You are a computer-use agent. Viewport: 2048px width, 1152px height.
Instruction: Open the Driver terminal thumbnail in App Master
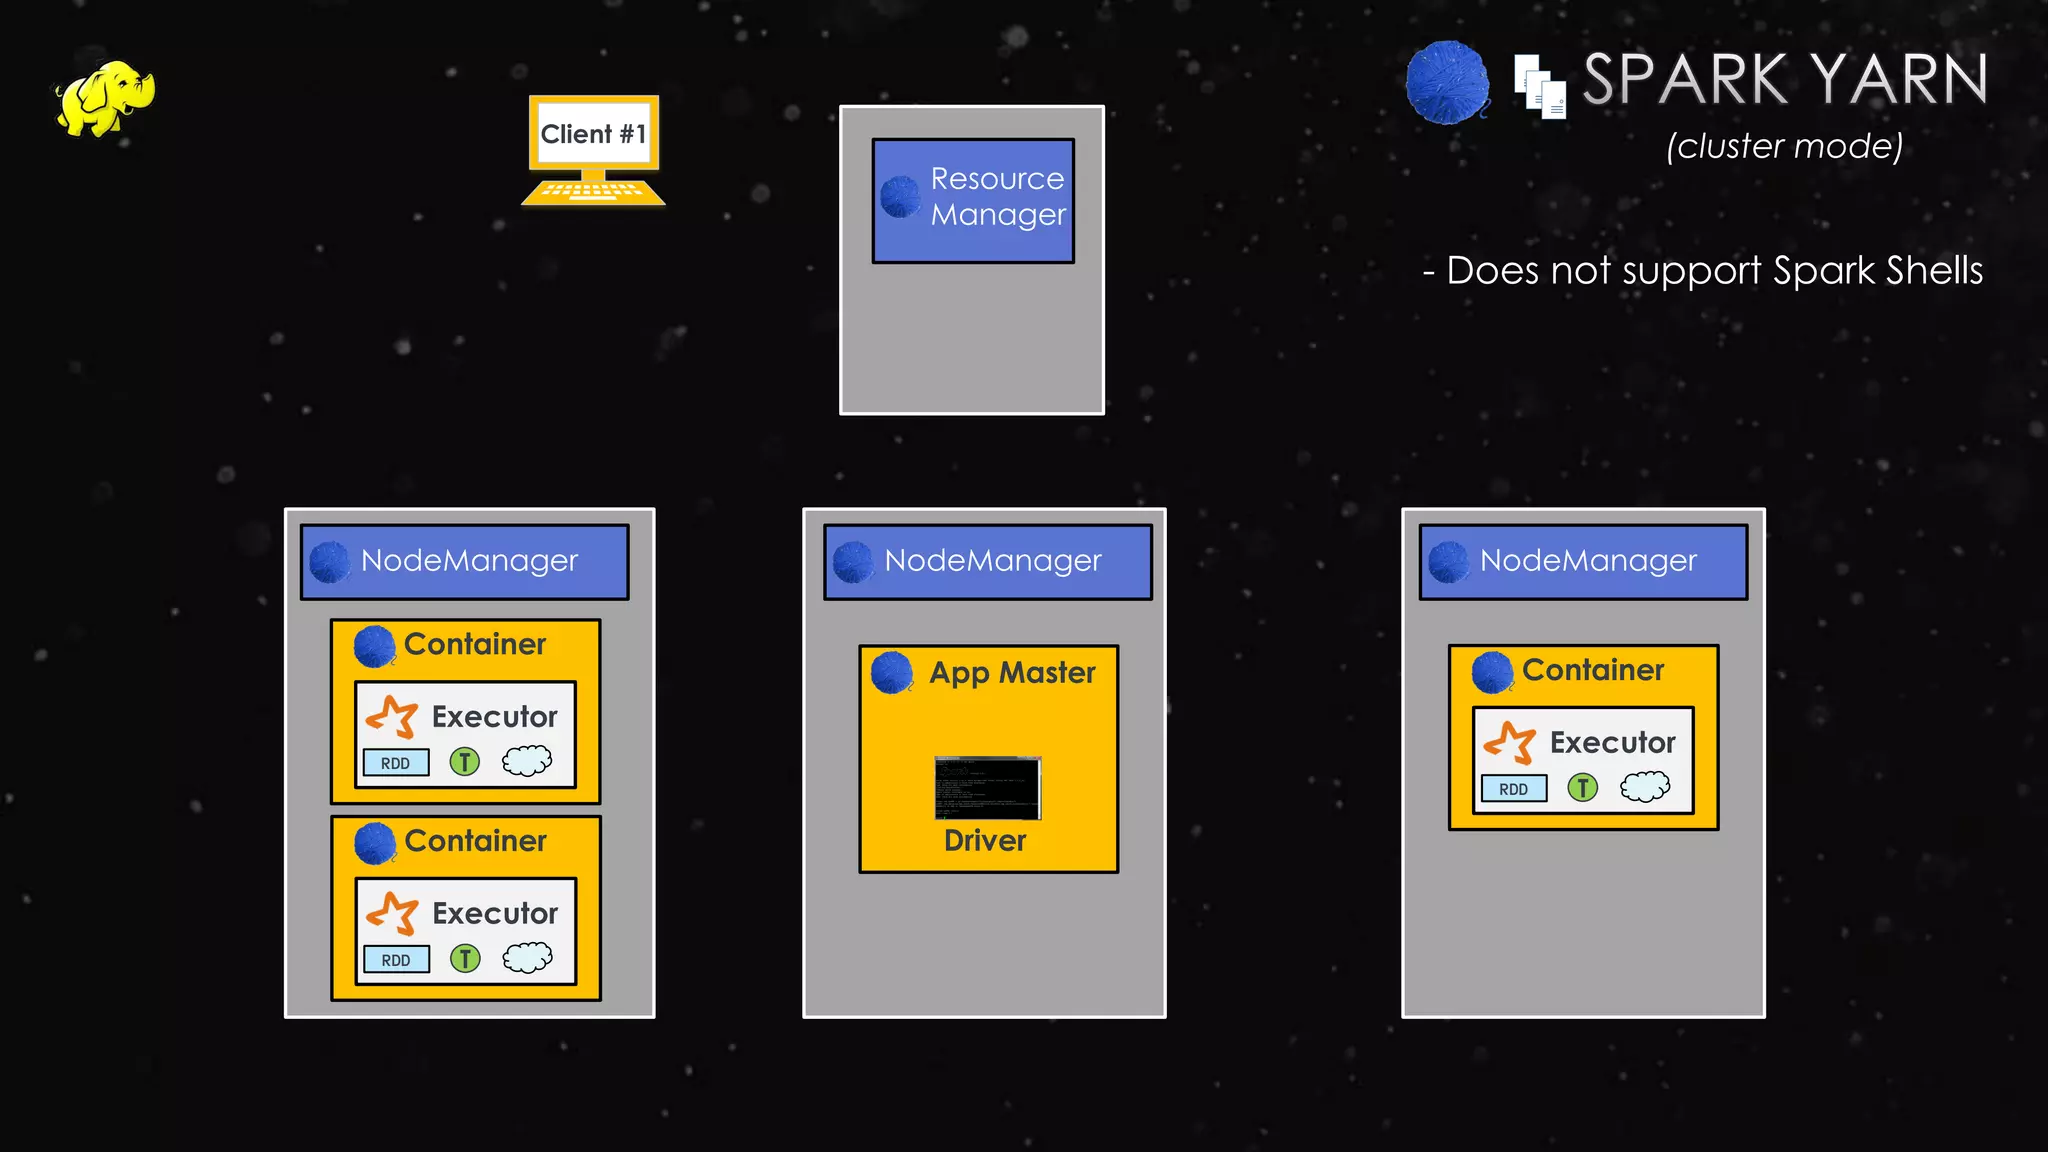(x=987, y=788)
